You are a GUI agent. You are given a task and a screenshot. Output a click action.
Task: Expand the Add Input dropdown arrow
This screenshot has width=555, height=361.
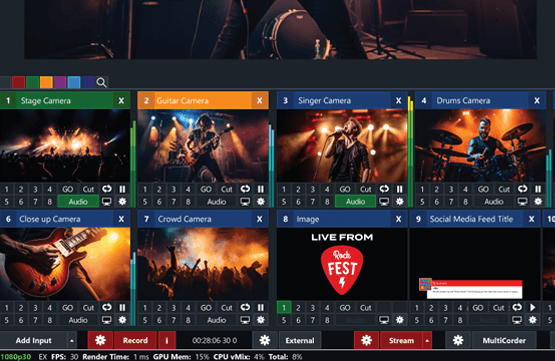click(71, 340)
